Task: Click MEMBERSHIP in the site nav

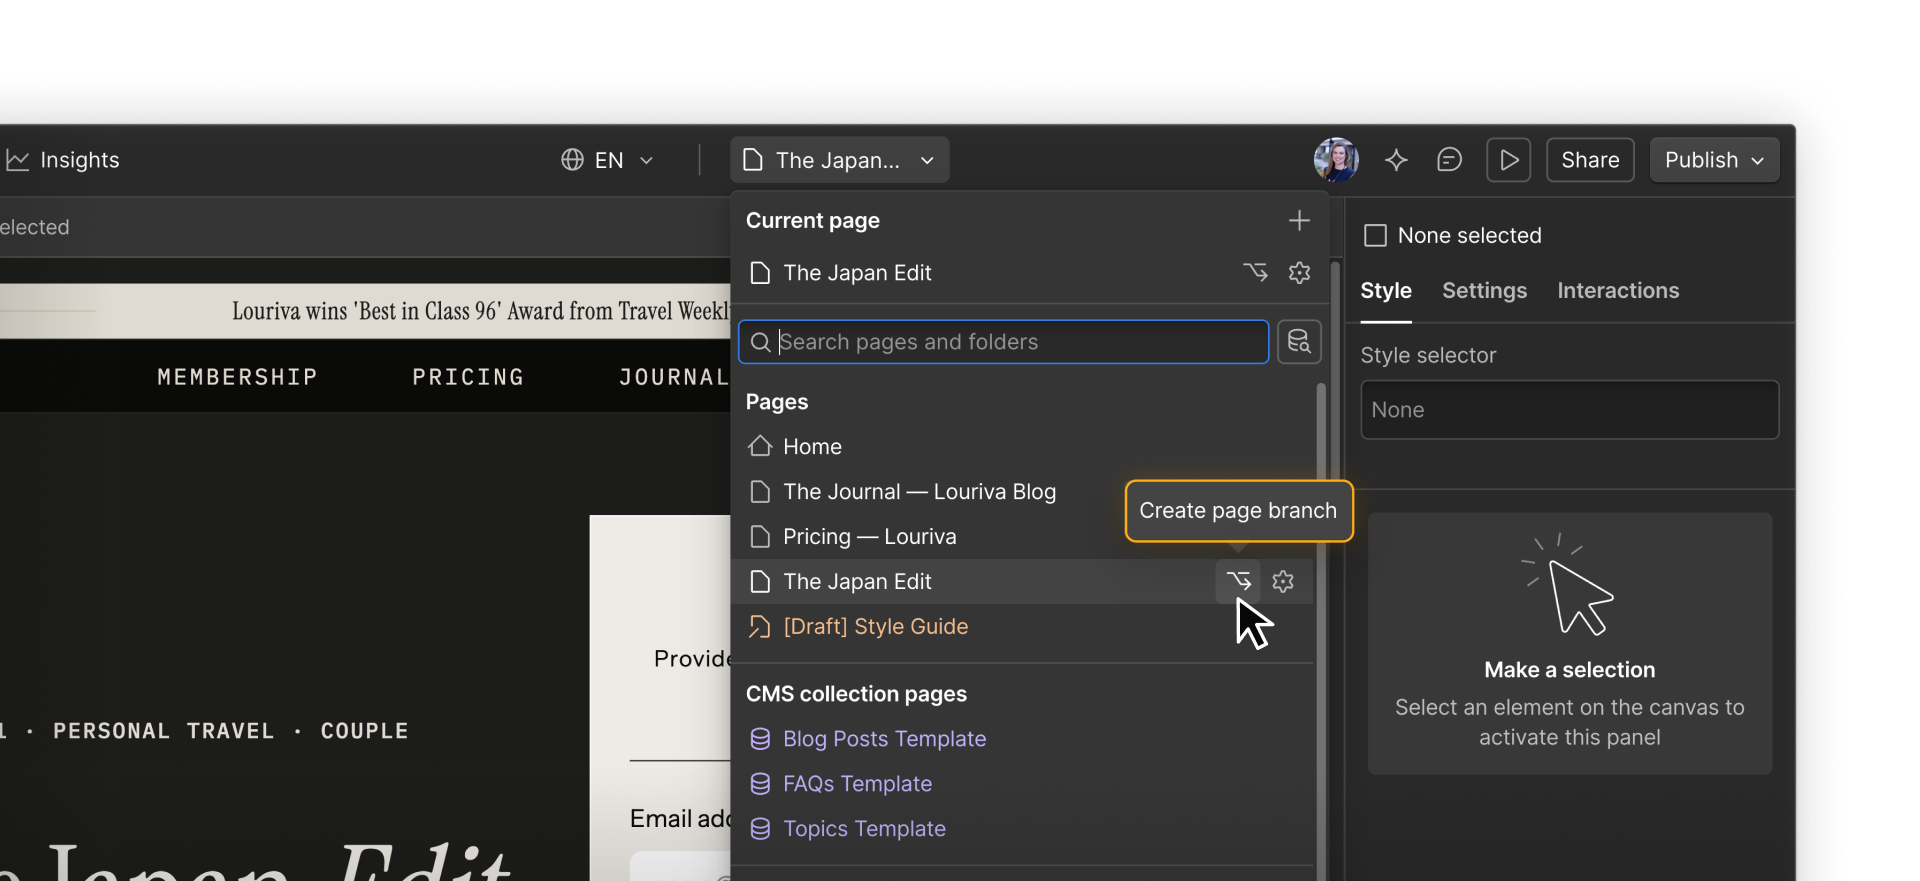Action: (x=237, y=377)
